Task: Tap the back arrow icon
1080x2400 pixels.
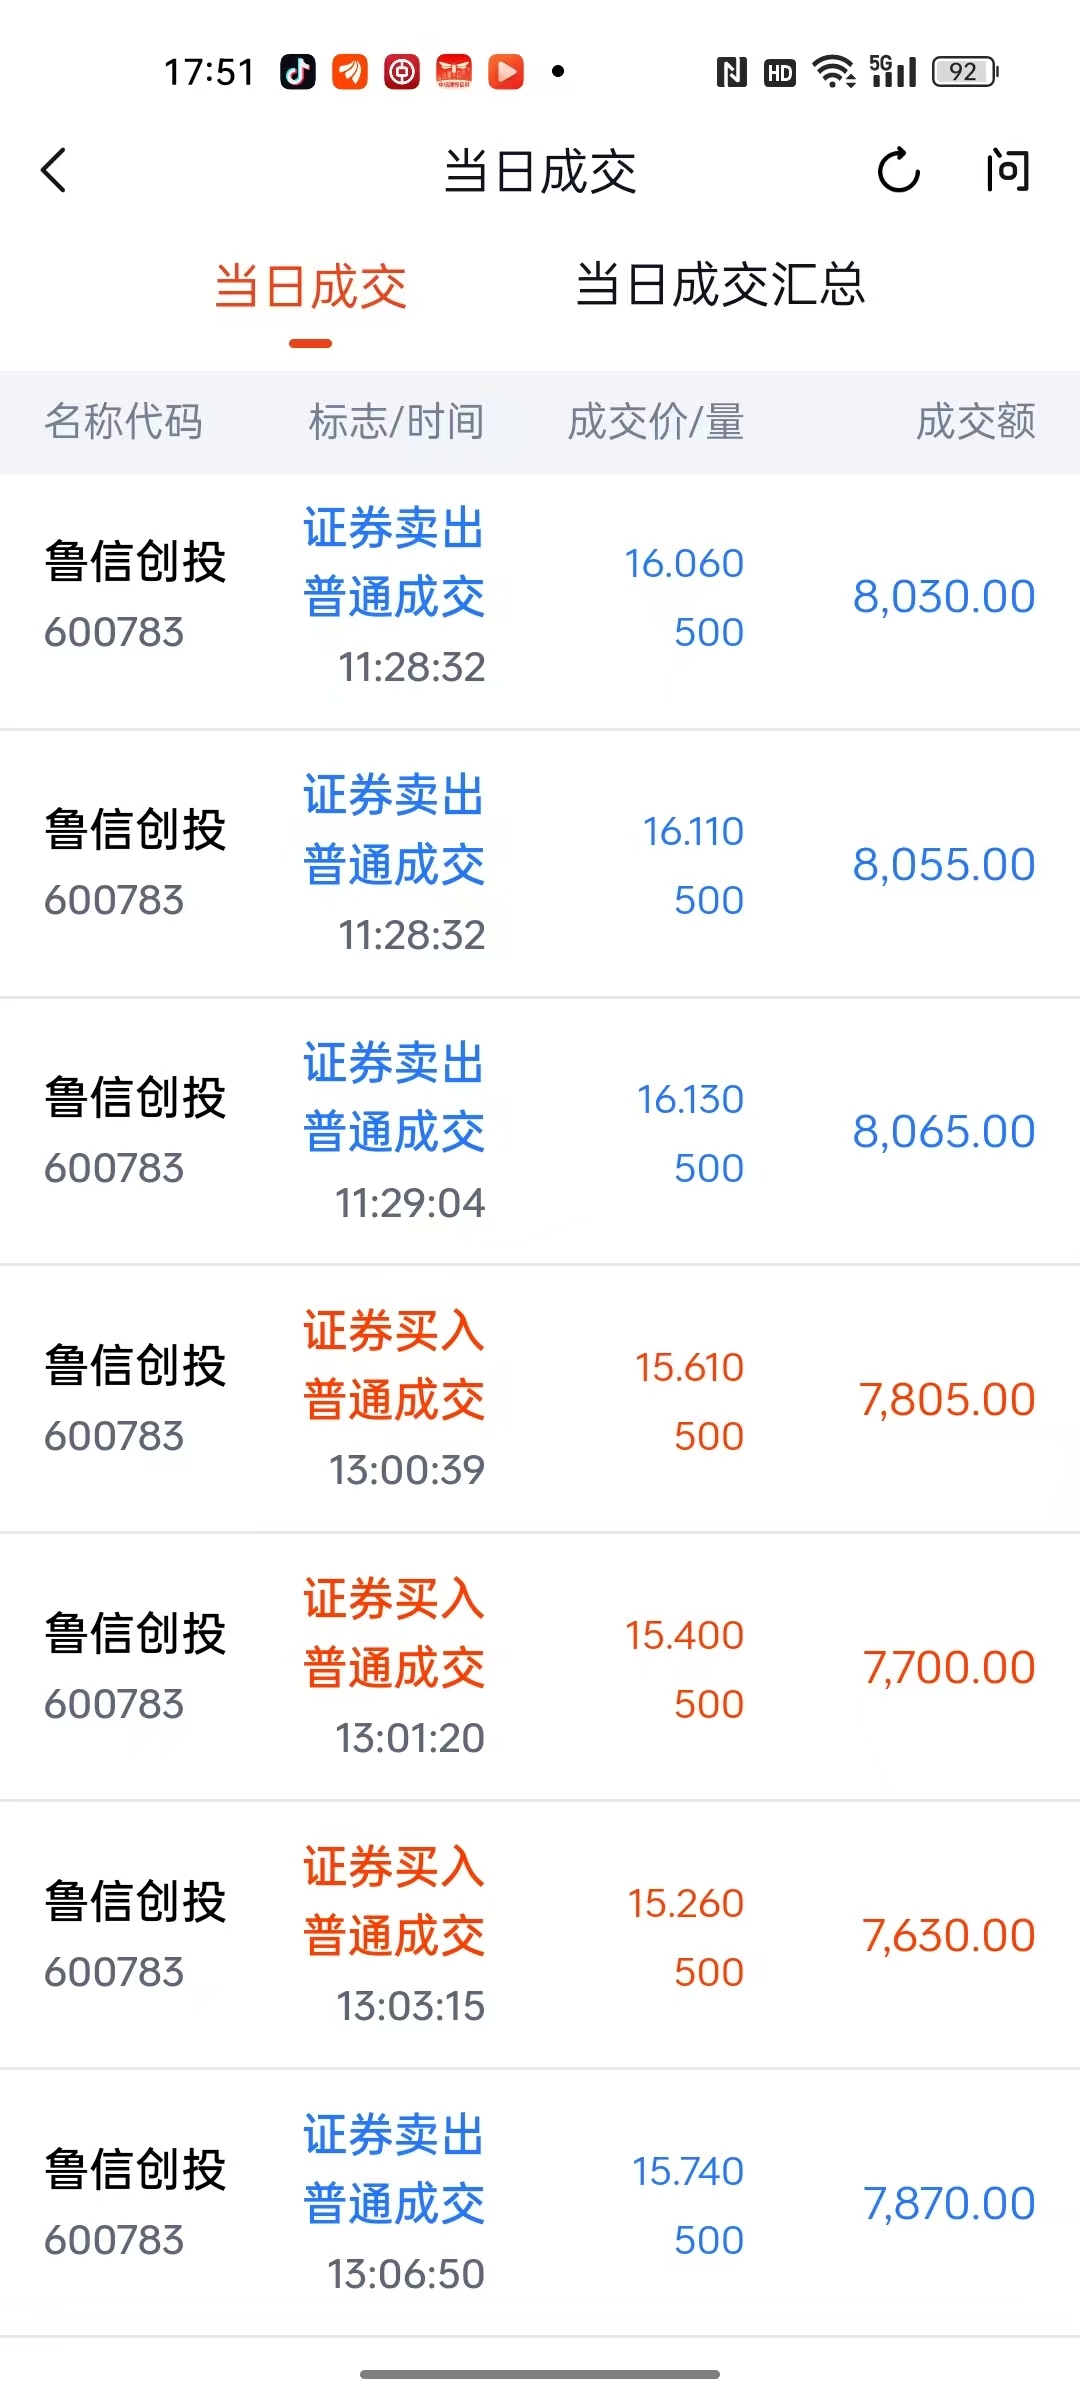Action: [55, 170]
